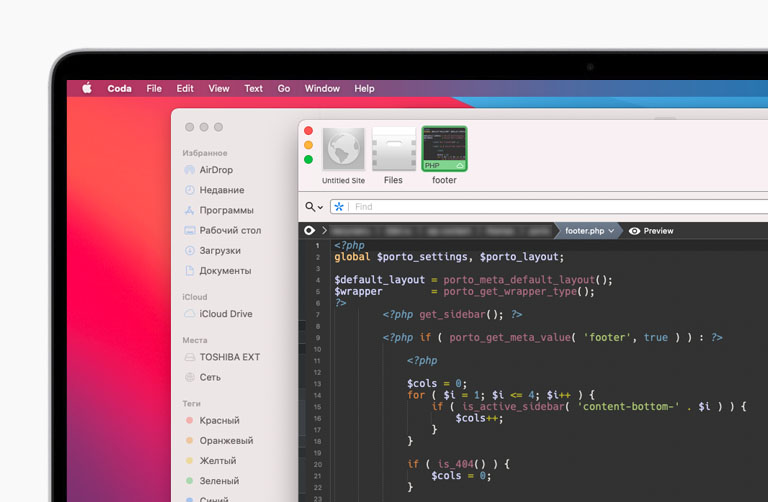Open Сеть in Finder sidebar
768x502 pixels.
(x=210, y=377)
